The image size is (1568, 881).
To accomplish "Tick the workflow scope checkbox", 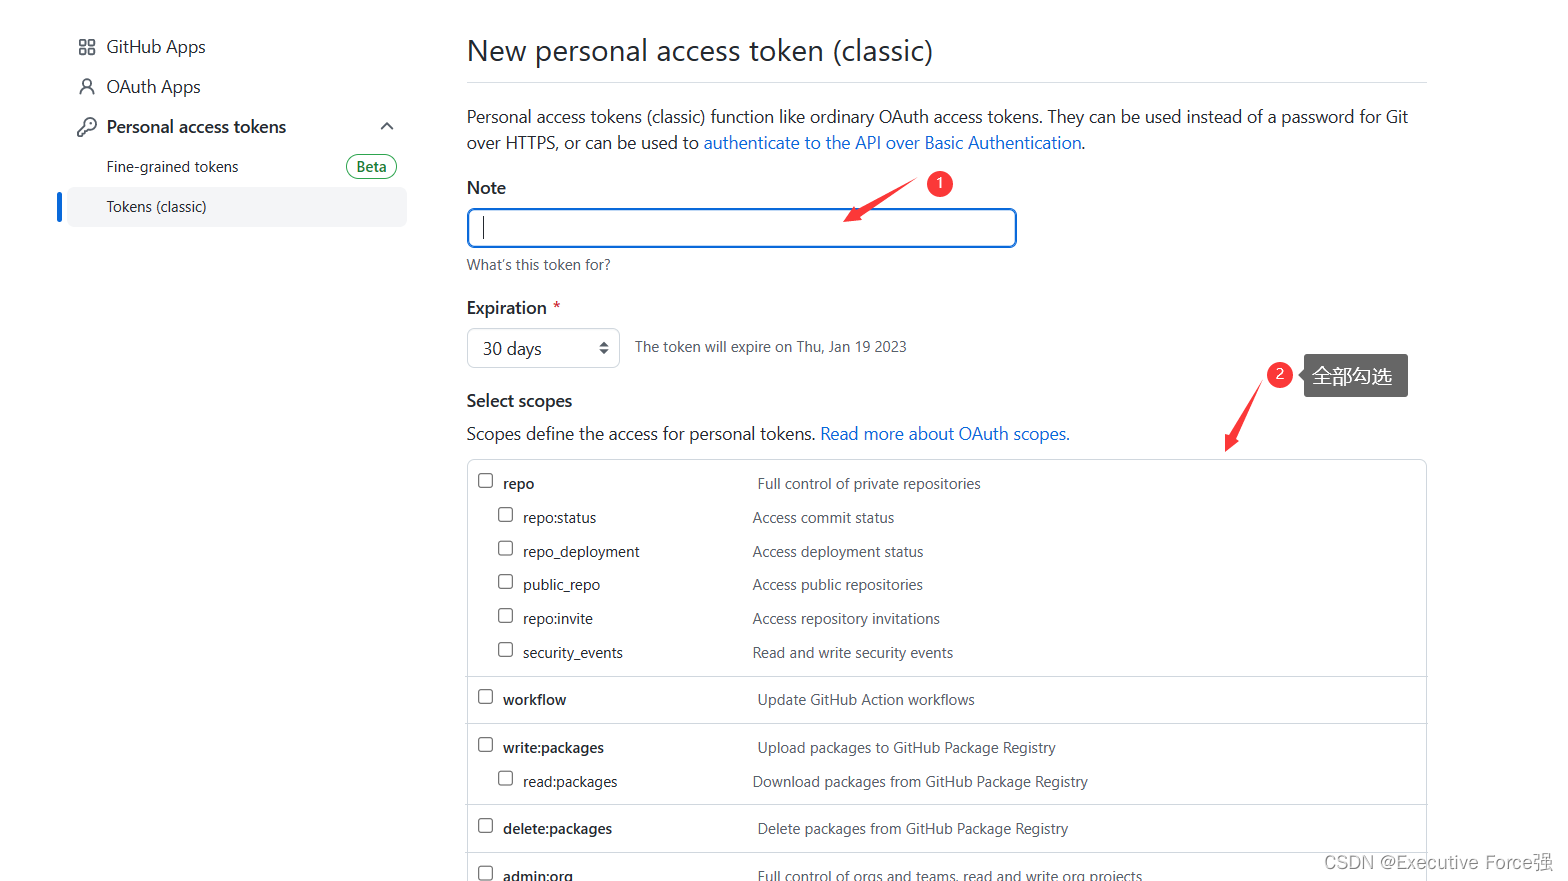I will (486, 697).
